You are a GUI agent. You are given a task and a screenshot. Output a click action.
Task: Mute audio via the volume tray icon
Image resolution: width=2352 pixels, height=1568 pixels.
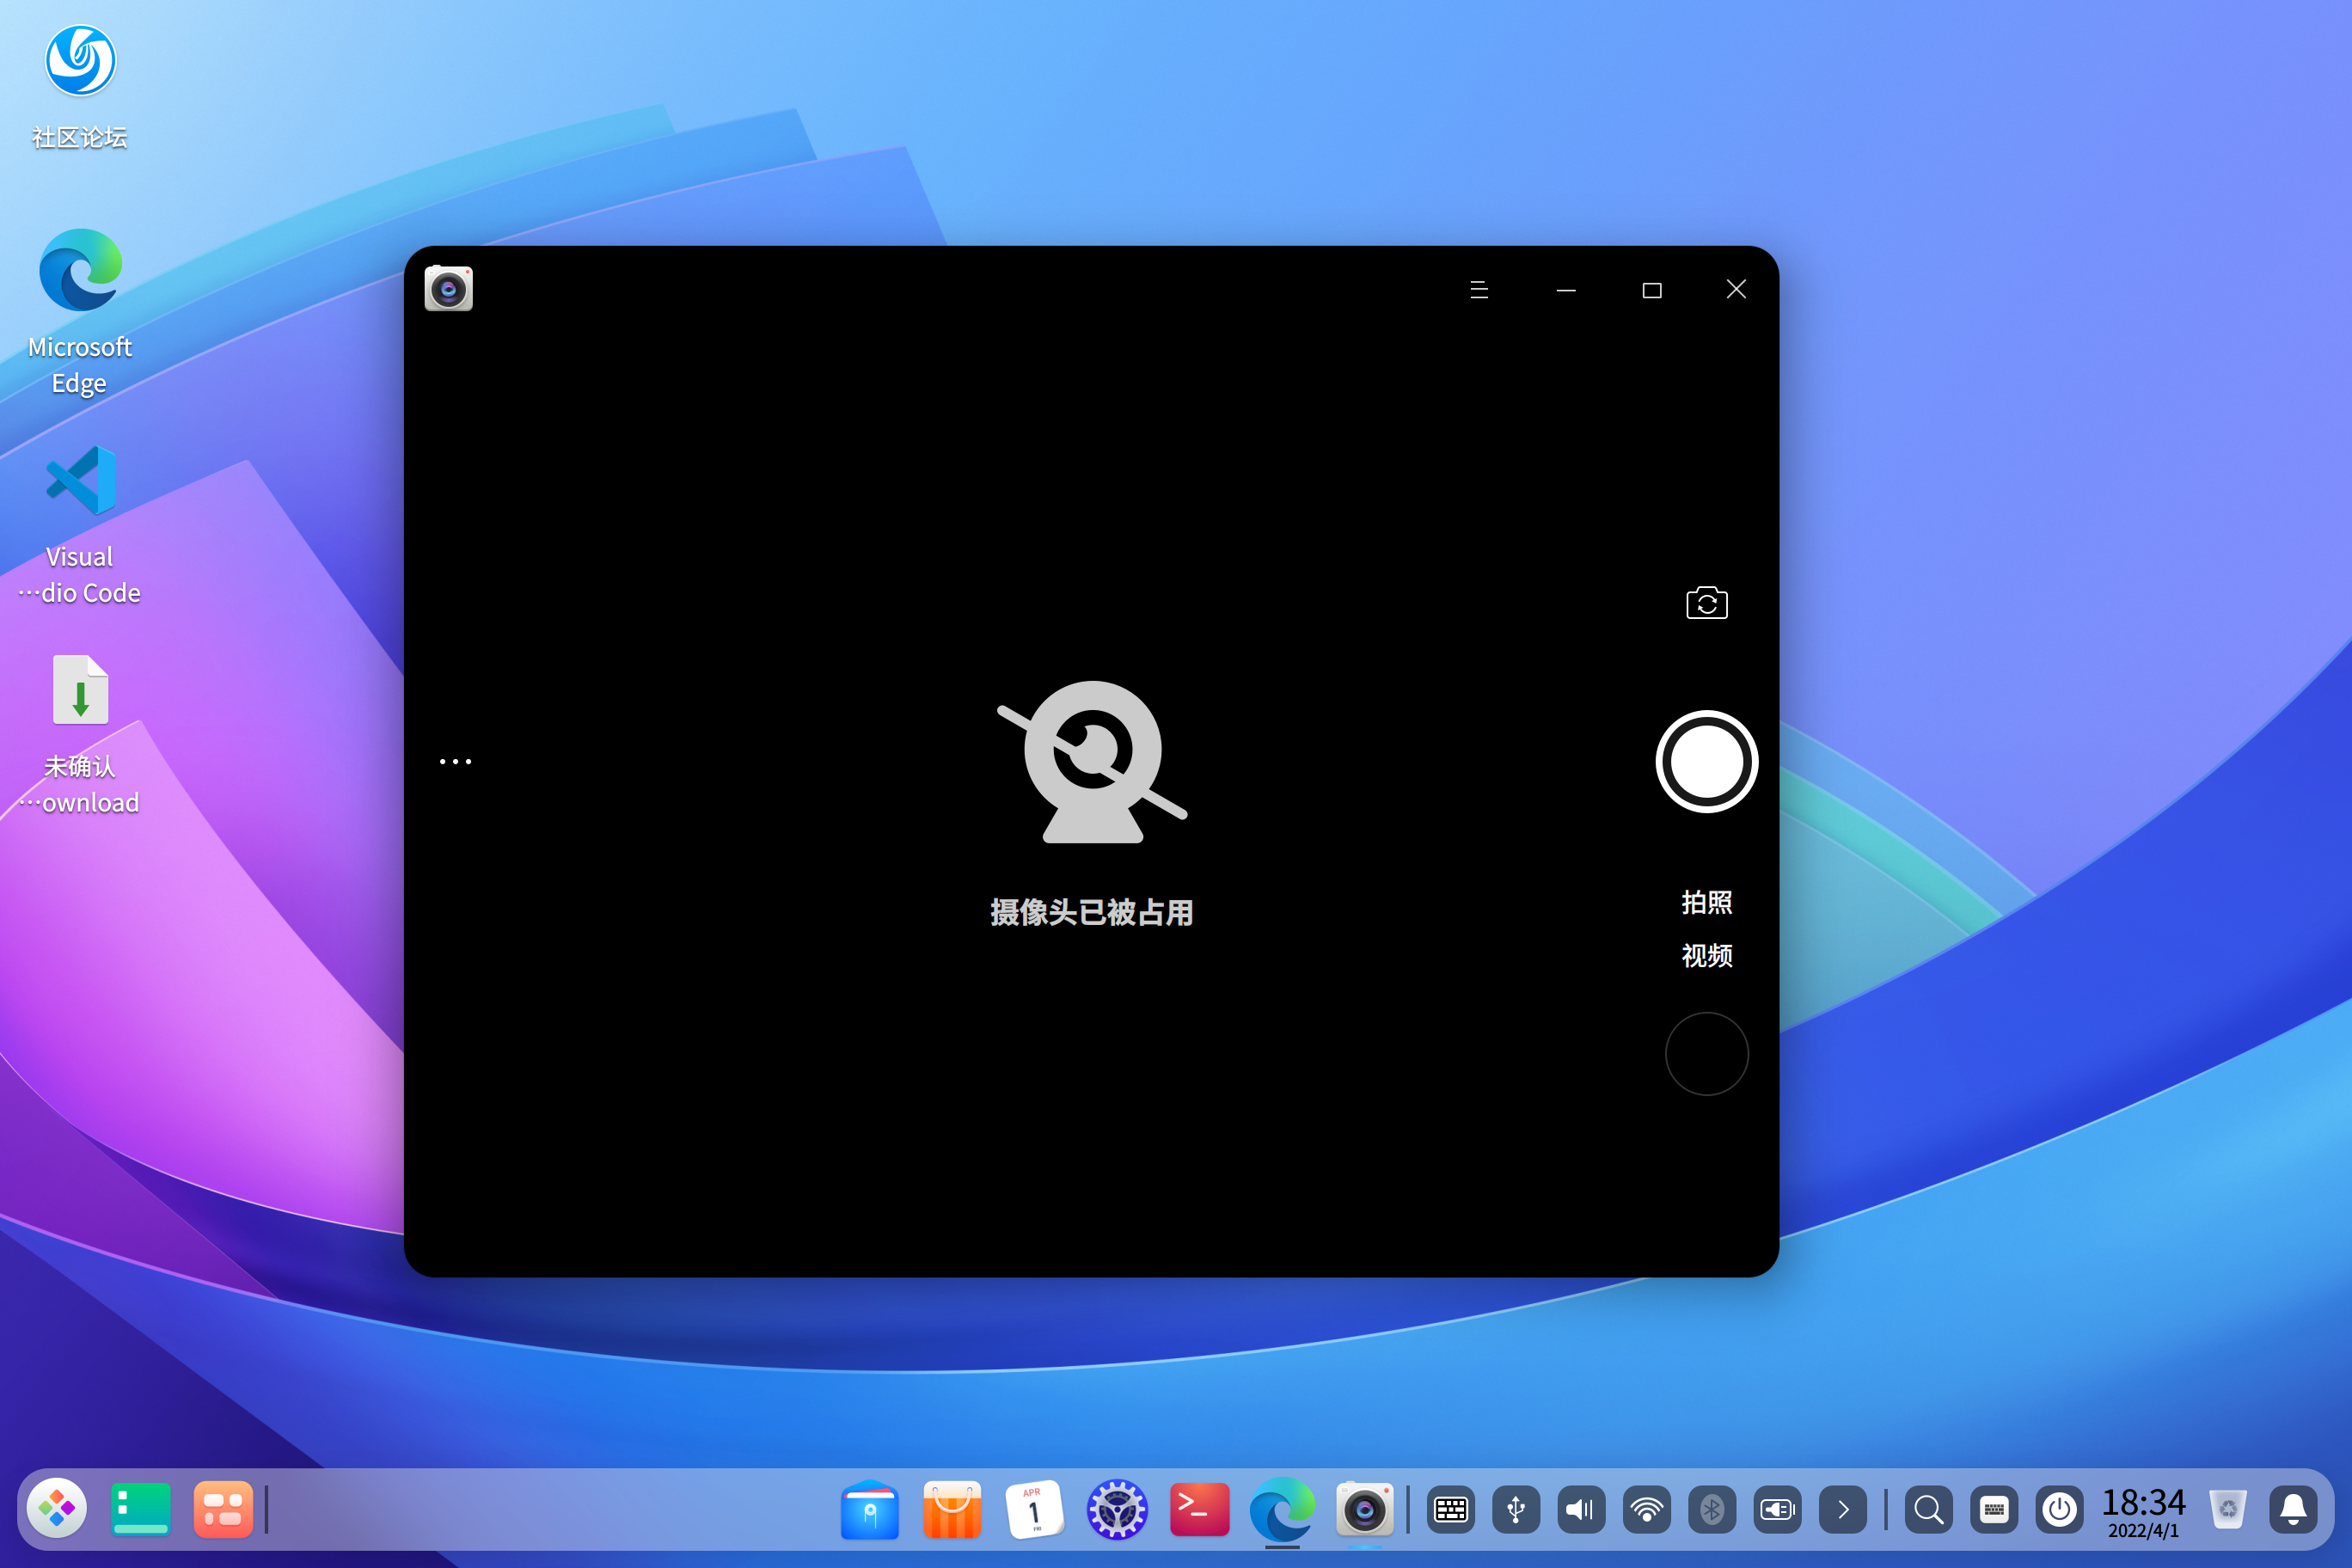[x=1580, y=1509]
